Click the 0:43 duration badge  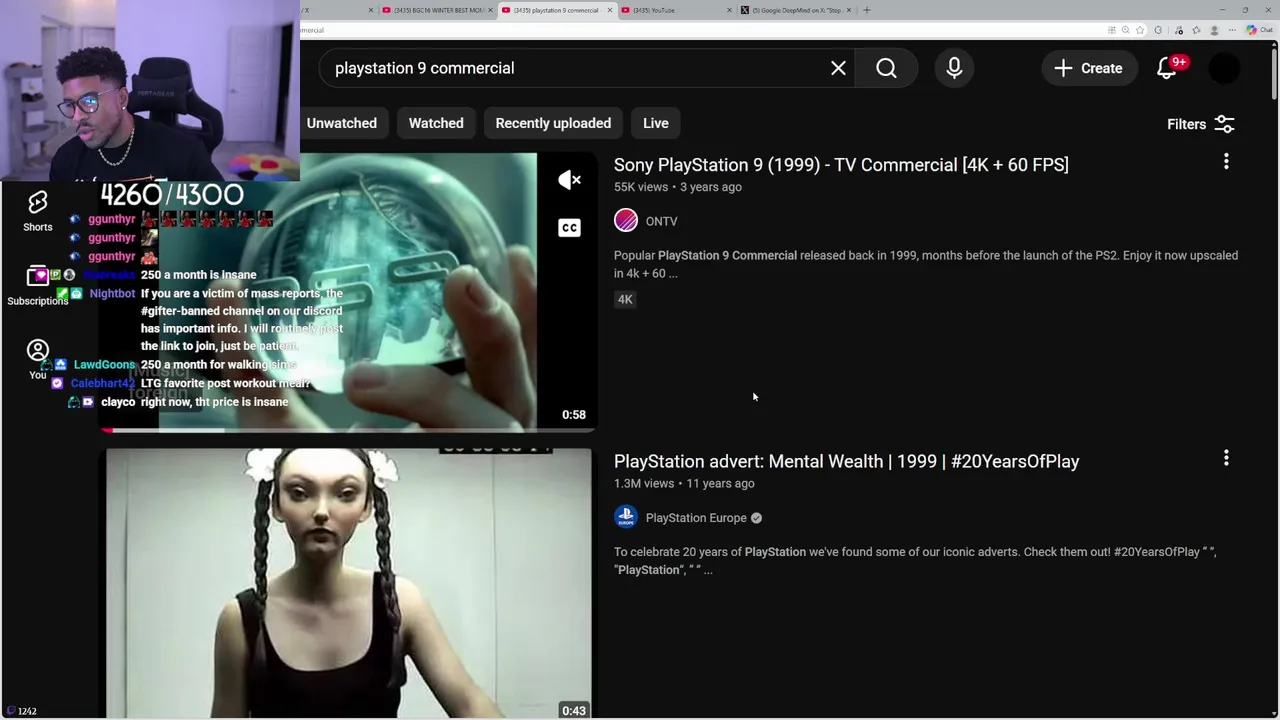click(574, 711)
